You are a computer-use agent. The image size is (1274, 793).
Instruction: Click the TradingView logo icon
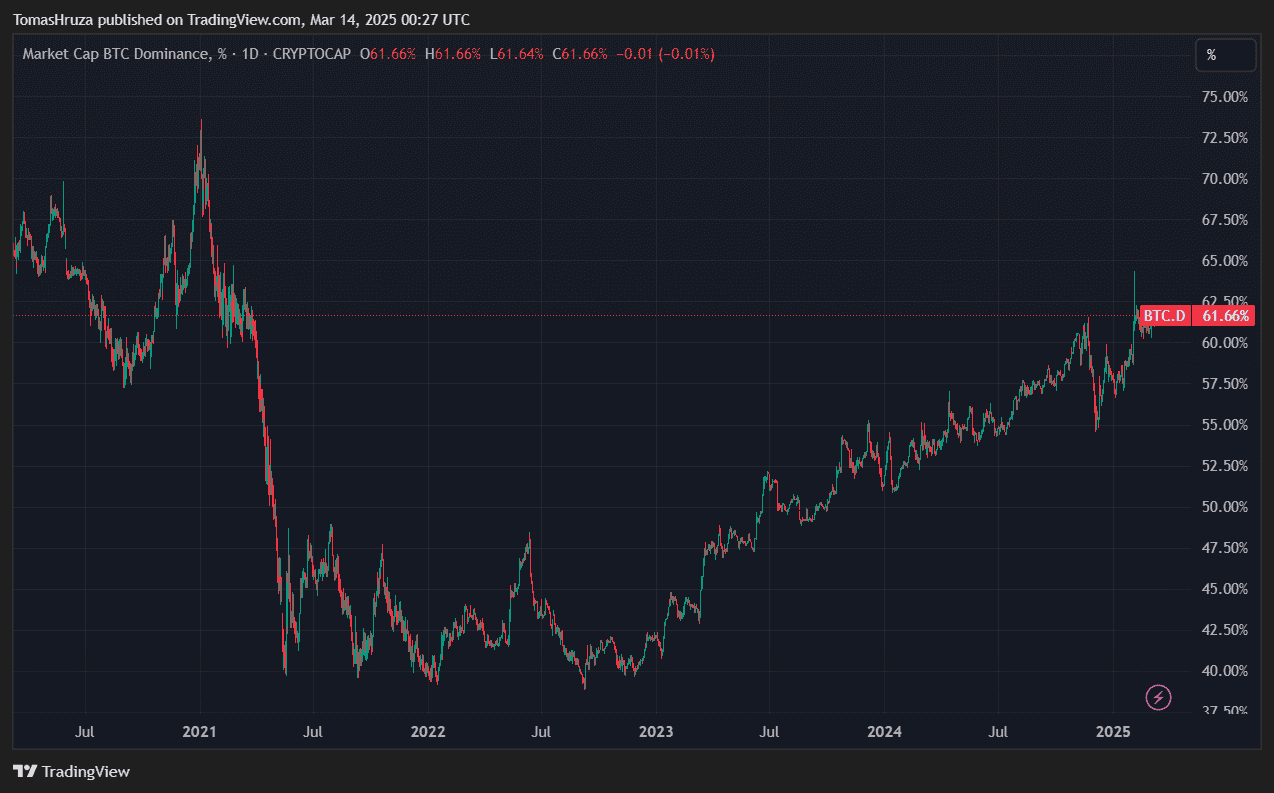coord(25,771)
